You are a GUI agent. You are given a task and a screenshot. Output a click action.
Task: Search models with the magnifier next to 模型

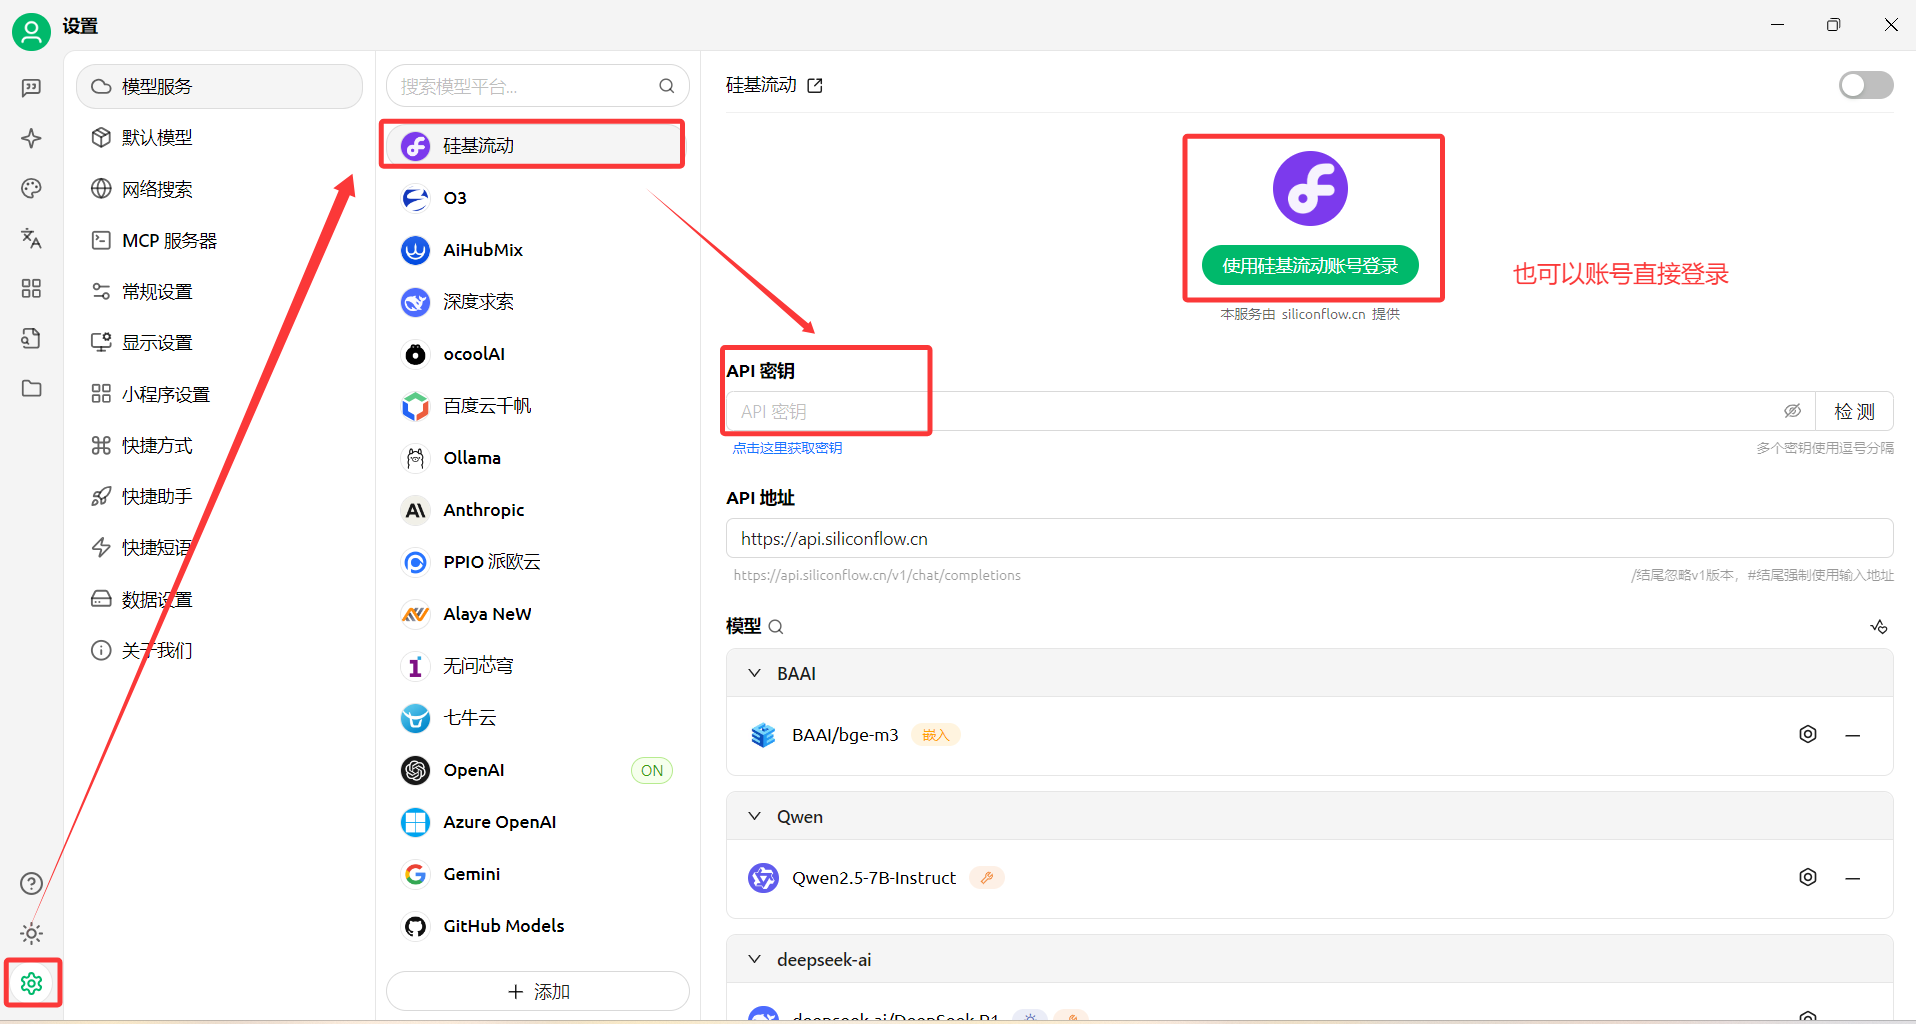[776, 627]
